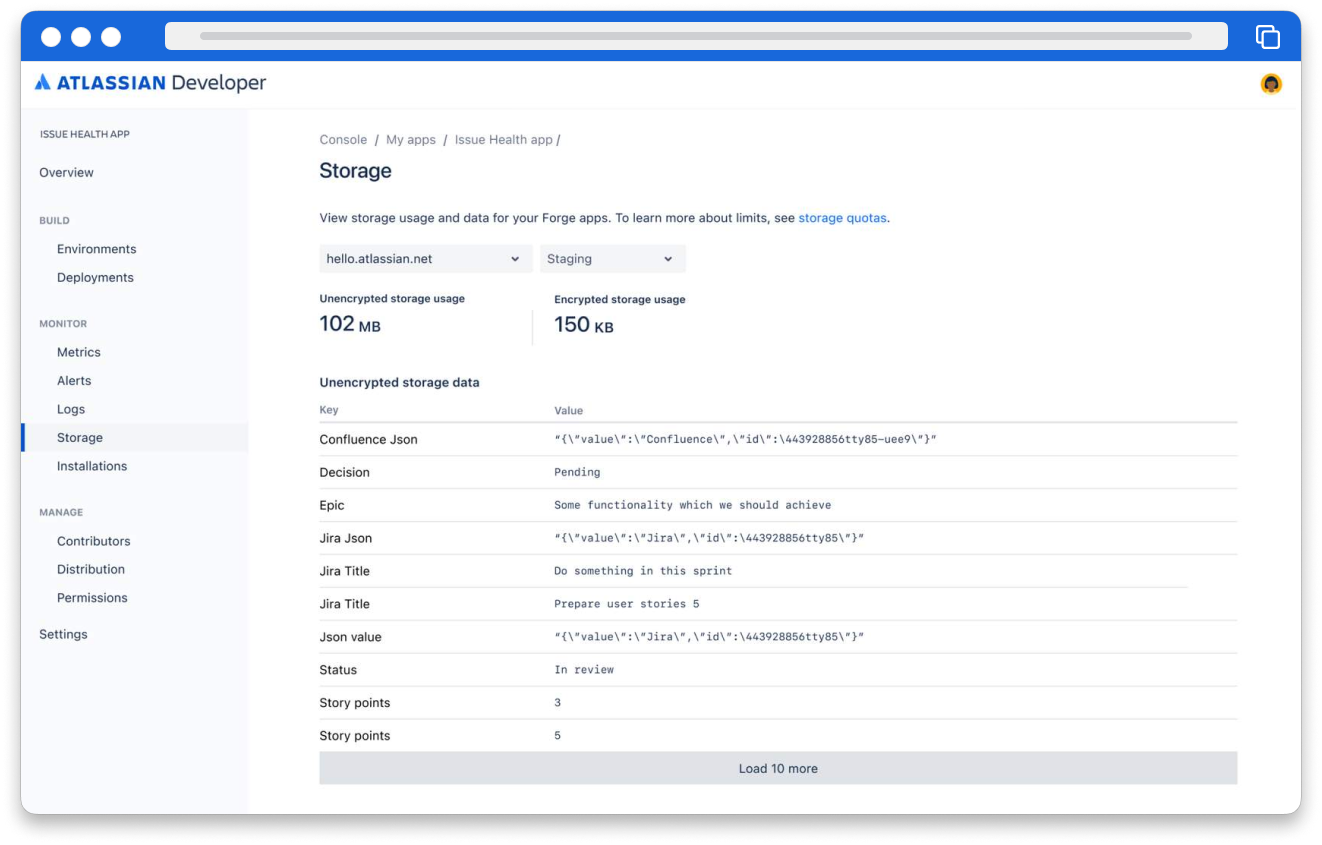This screenshot has width=1322, height=845.
Task: Click the browser address bar
Action: tap(696, 36)
